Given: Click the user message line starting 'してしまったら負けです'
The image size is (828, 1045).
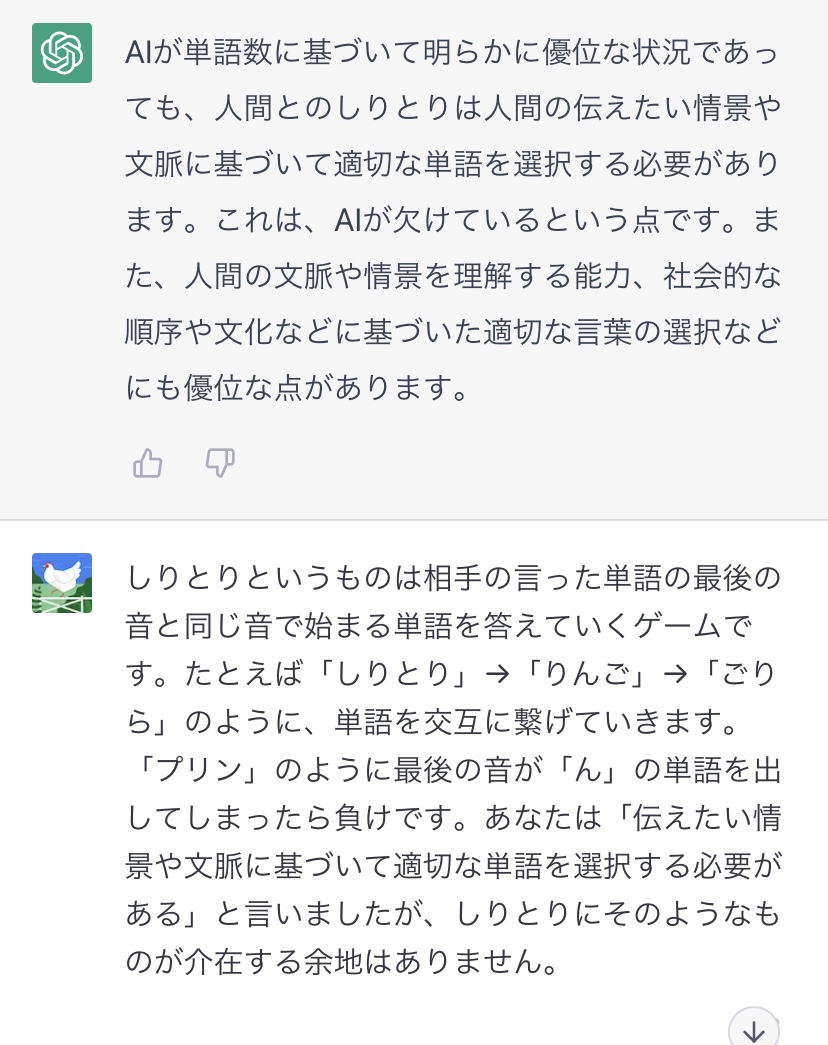Looking at the screenshot, I should (453, 818).
